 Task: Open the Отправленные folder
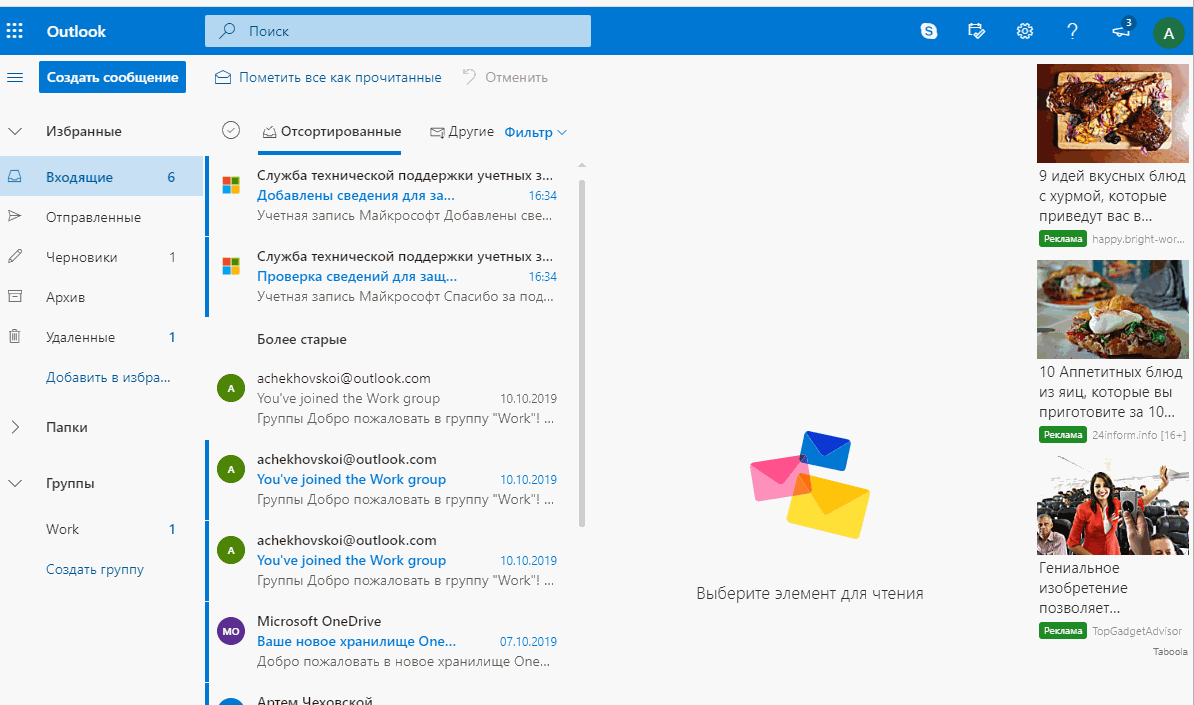coord(101,217)
